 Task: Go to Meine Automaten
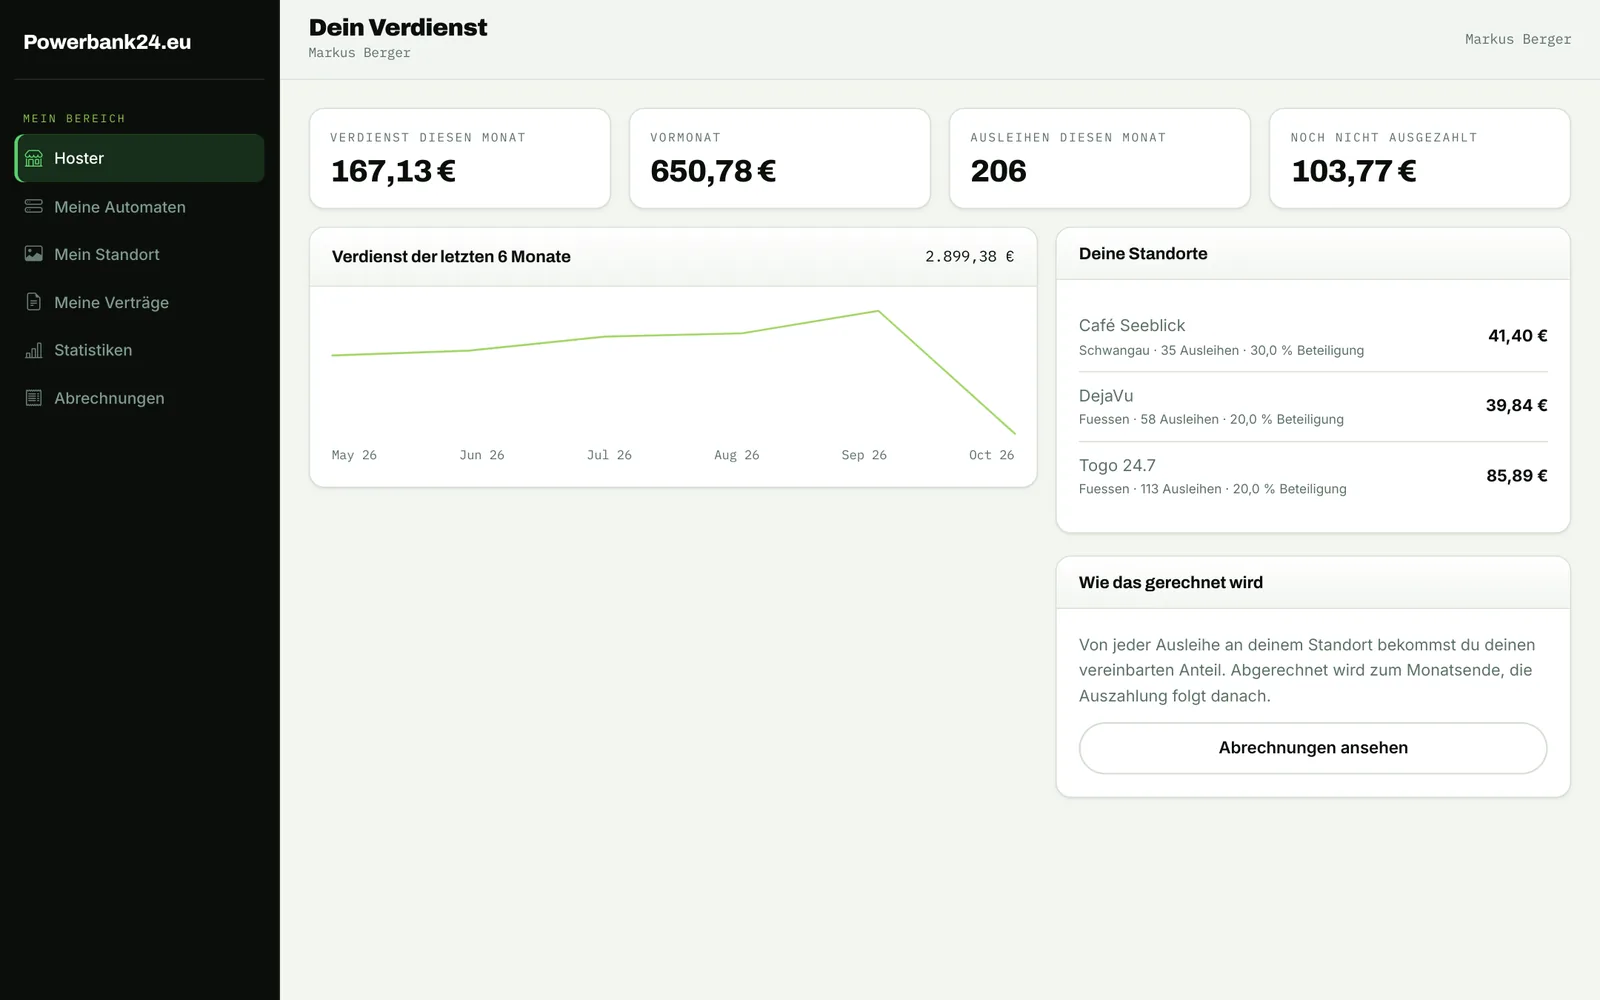[x=140, y=206]
